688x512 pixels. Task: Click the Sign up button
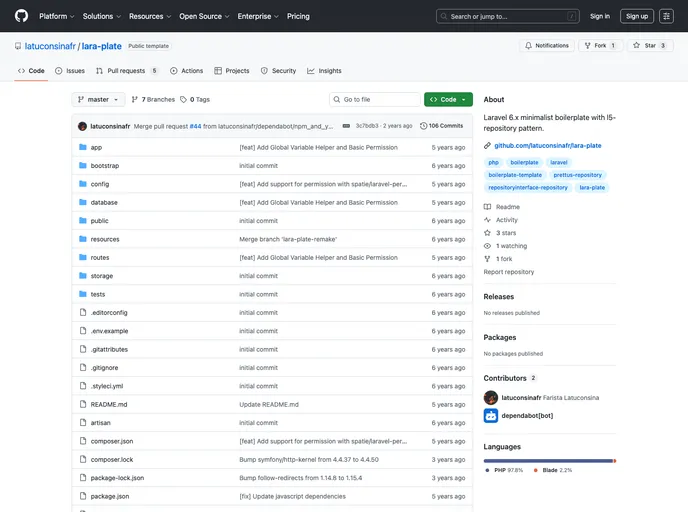[x=636, y=16]
